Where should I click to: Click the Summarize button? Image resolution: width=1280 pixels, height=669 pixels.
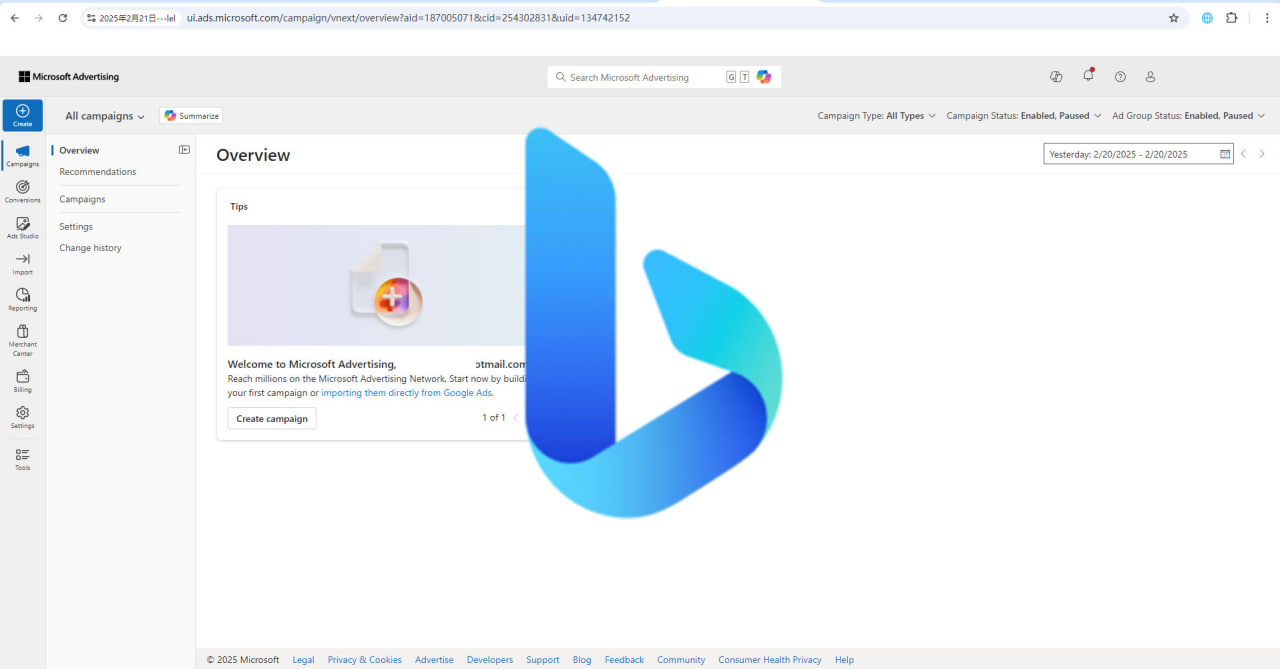pyautogui.click(x=191, y=116)
